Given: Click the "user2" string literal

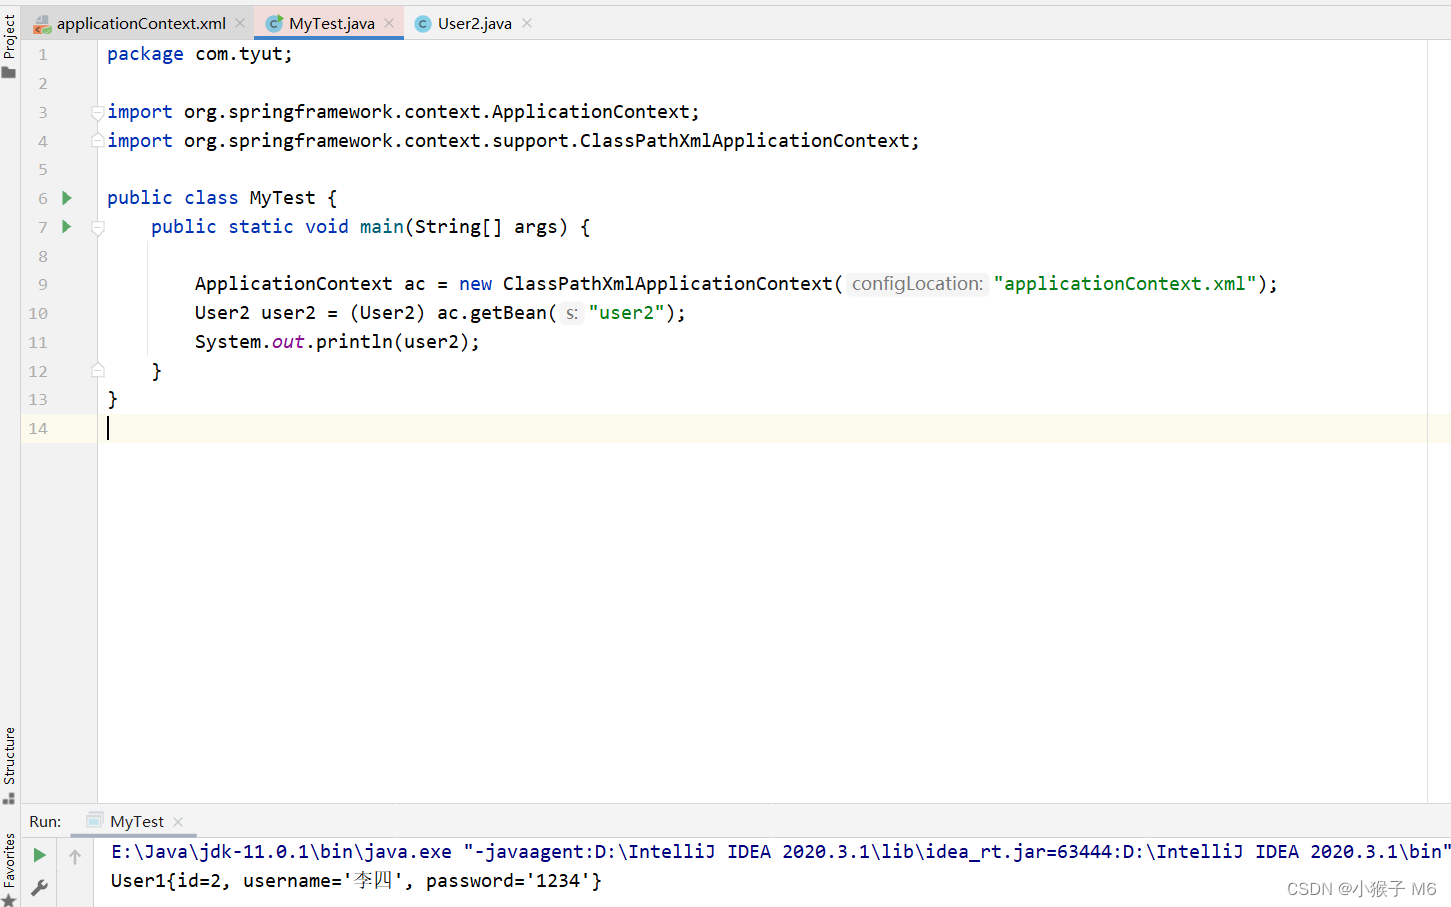Looking at the screenshot, I should (627, 313).
